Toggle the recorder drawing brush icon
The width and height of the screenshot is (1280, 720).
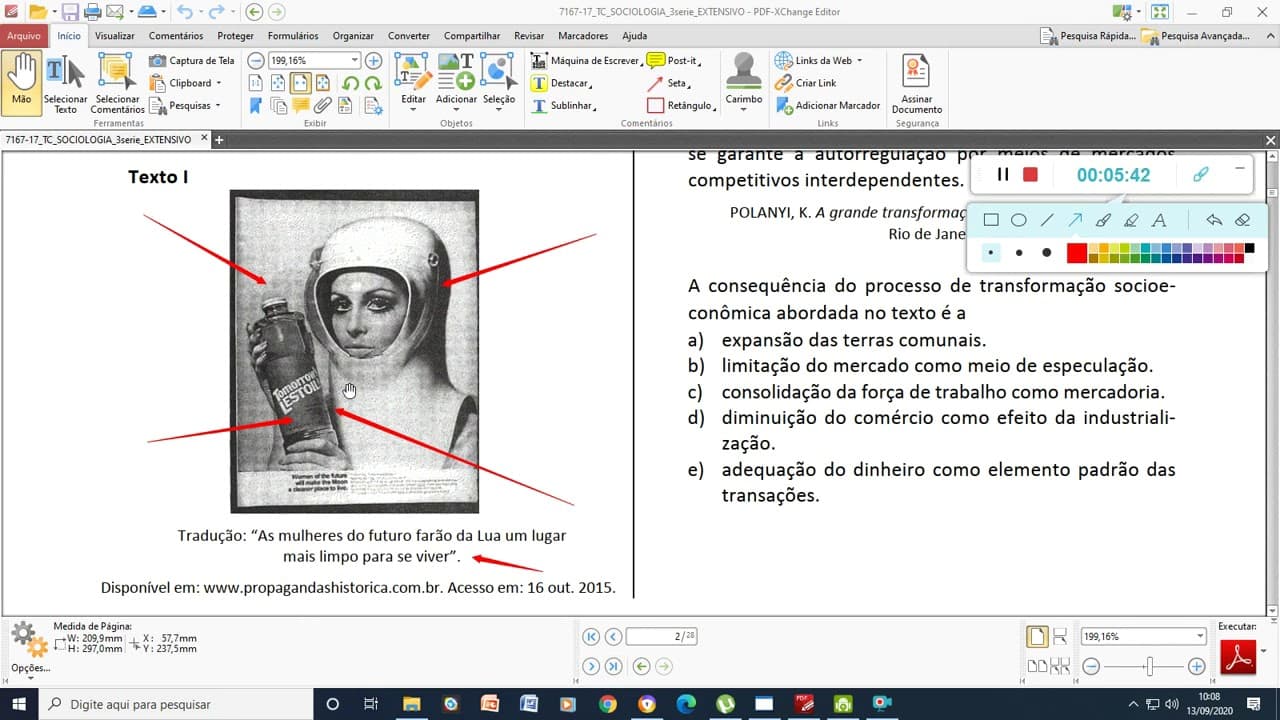(1201, 174)
